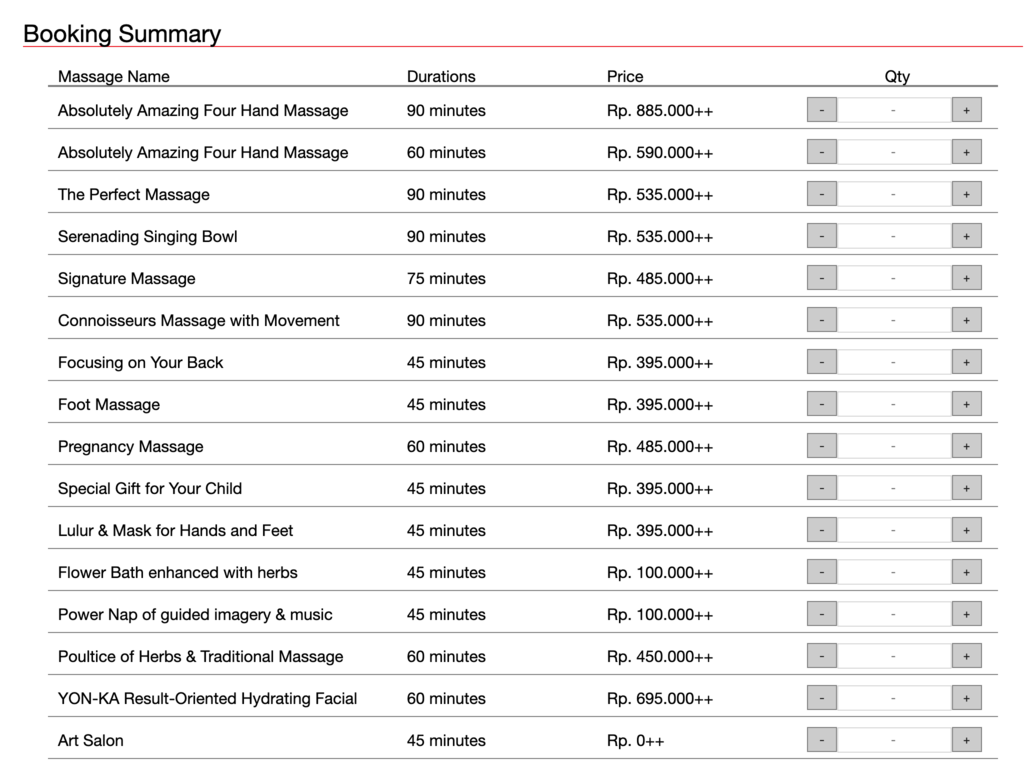Remove one Special Gift for Your Child
This screenshot has height=778, width=1024.
click(822, 488)
